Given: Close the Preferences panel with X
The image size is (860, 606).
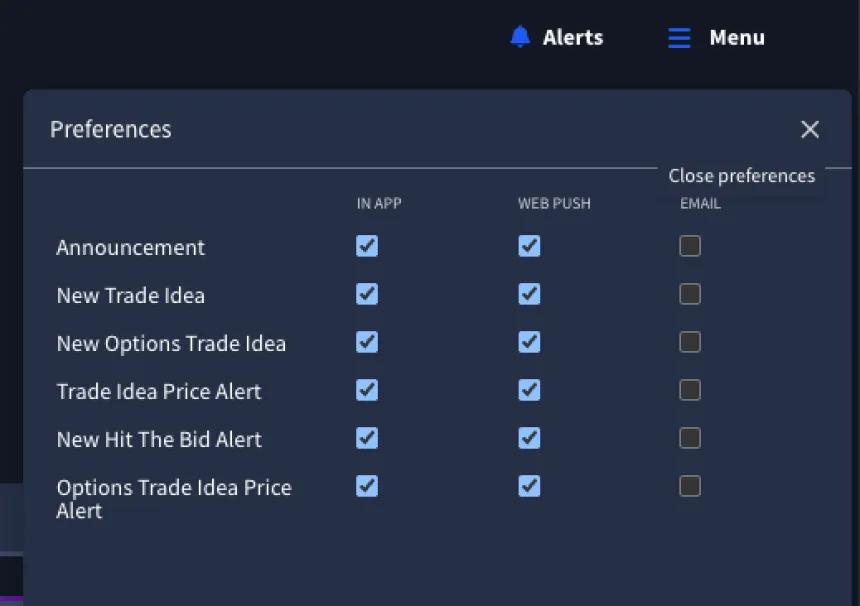Looking at the screenshot, I should [x=810, y=130].
